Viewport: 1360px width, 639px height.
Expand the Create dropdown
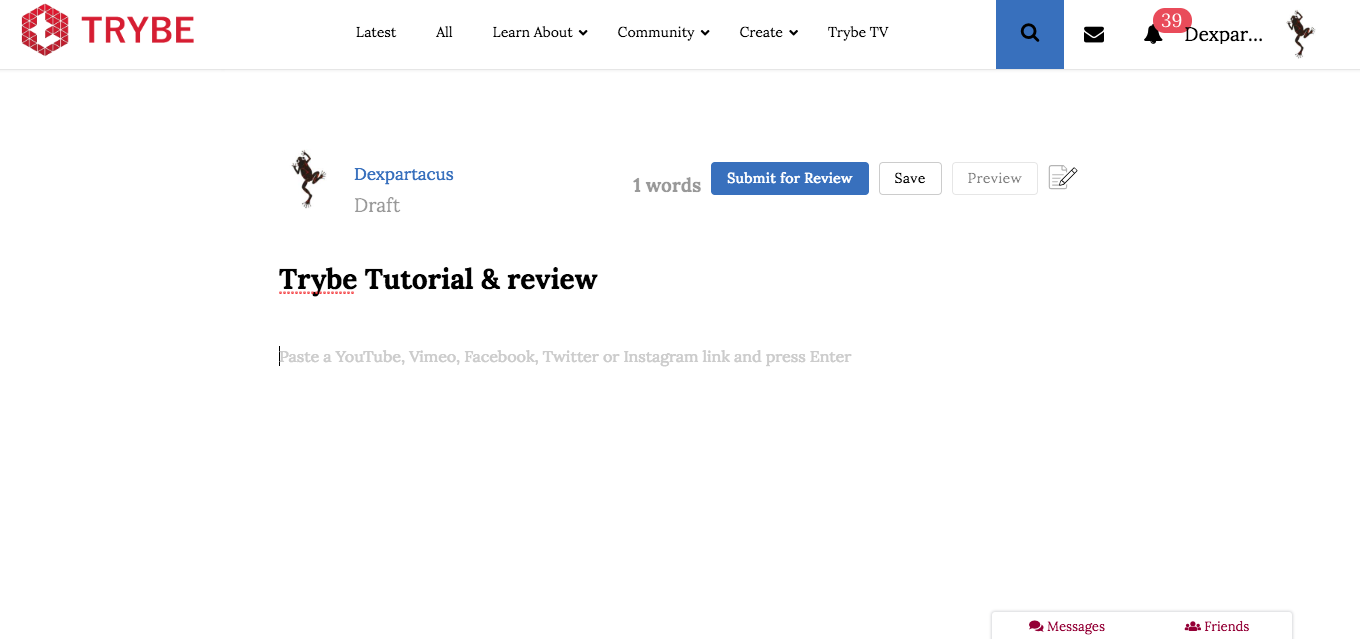pyautogui.click(x=769, y=32)
